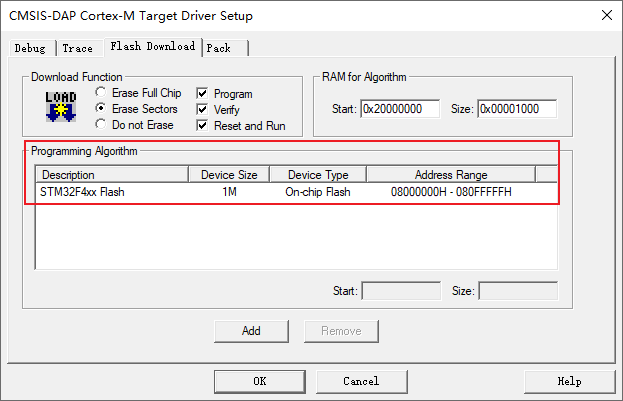Screen dimensions: 623x401
Task: Click RAM for Algorithm Size field
Action: (x=517, y=108)
